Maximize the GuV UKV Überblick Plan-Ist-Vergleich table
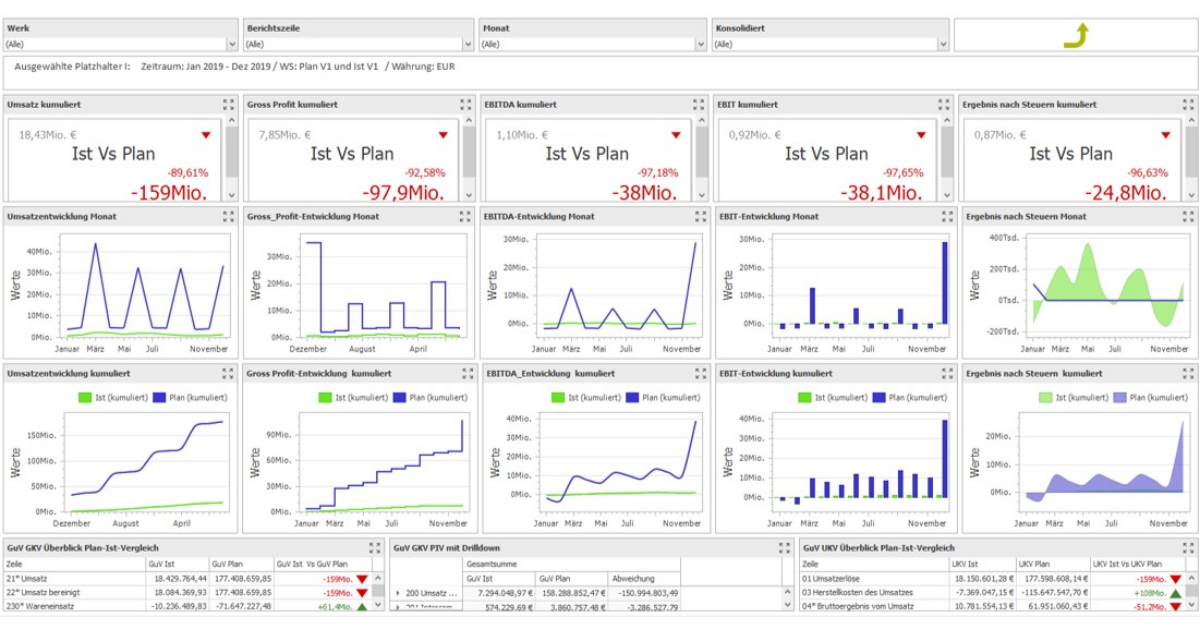 (1187, 548)
